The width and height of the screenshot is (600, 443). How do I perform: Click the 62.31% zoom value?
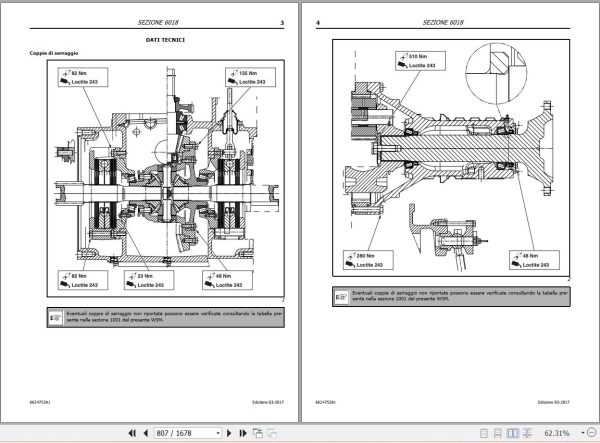coord(557,433)
